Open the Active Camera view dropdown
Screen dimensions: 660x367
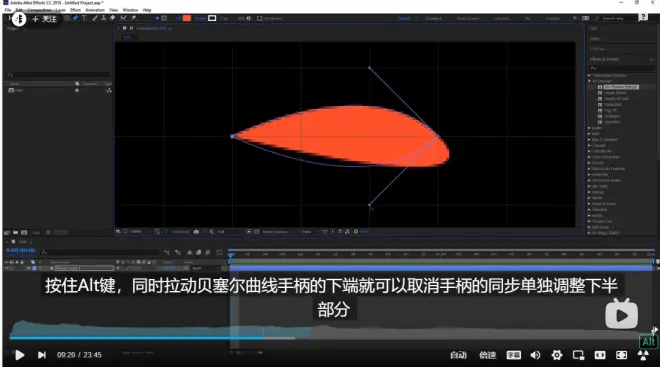click(278, 231)
